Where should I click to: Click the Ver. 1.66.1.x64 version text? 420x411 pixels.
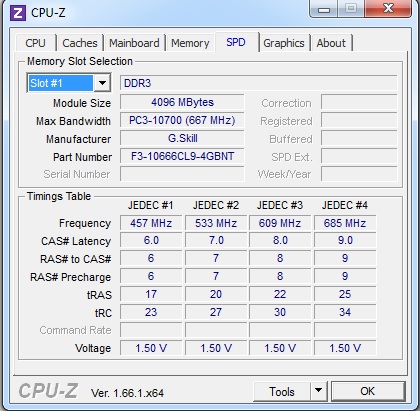pos(127,393)
